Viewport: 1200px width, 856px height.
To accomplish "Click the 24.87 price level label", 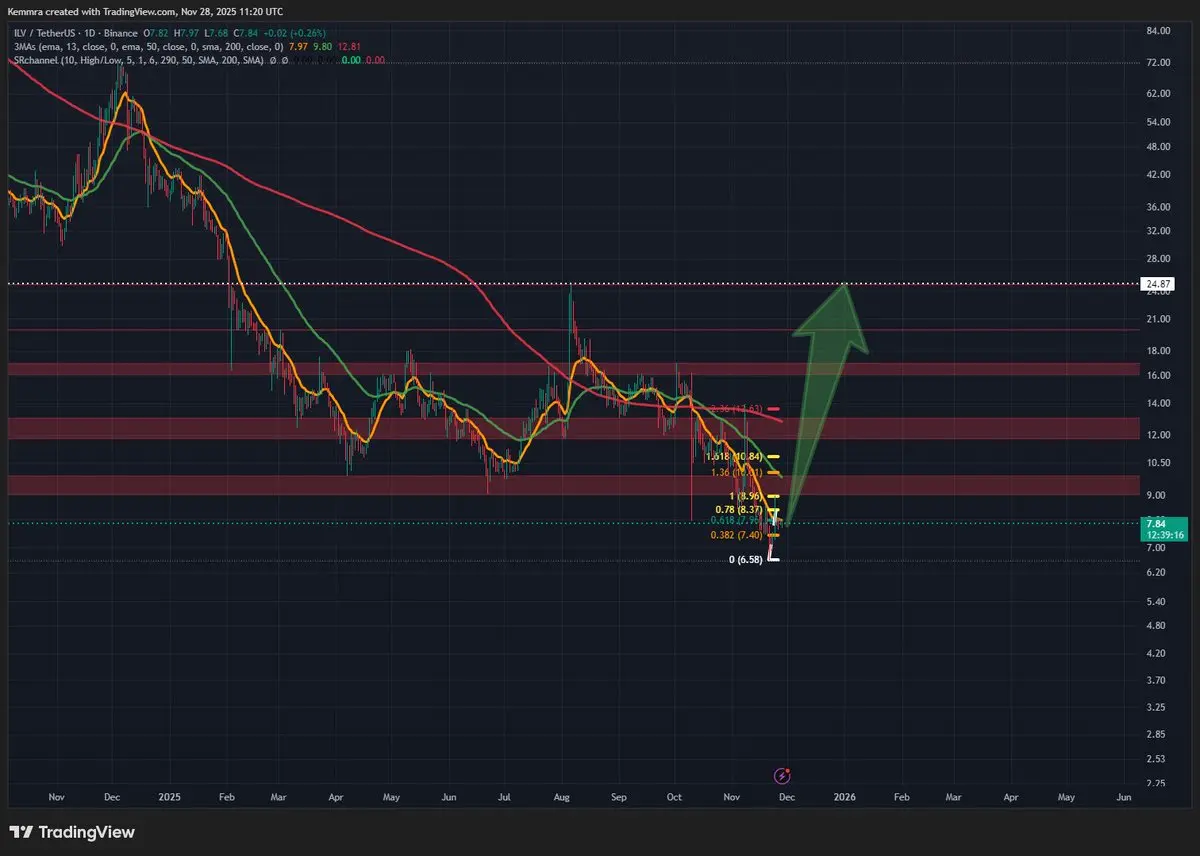I will 1159,285.
